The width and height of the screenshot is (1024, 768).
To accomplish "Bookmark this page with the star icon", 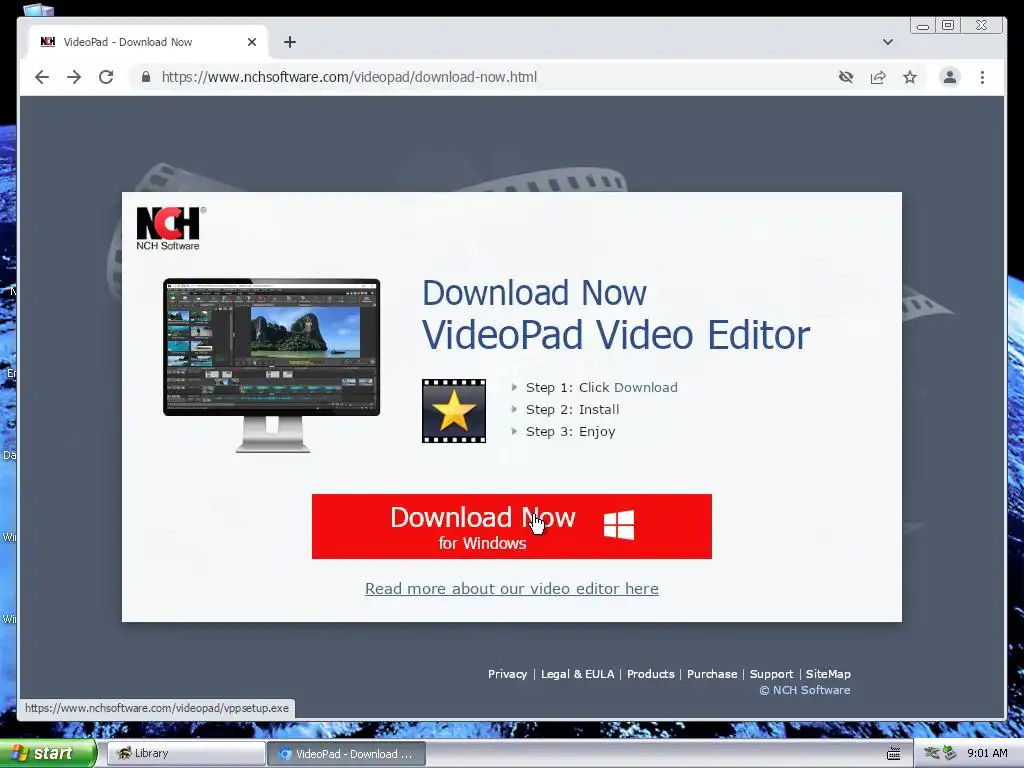I will click(x=910, y=77).
